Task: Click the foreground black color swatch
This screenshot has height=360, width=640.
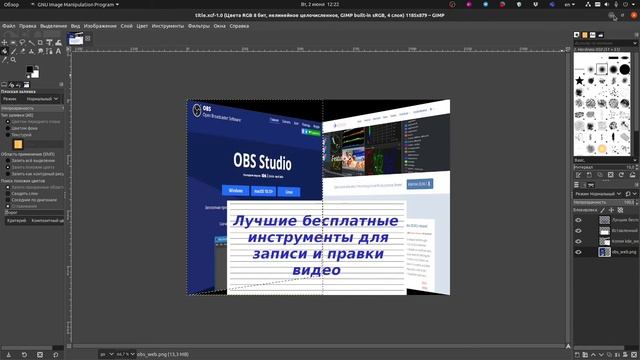Action: [x=30, y=69]
